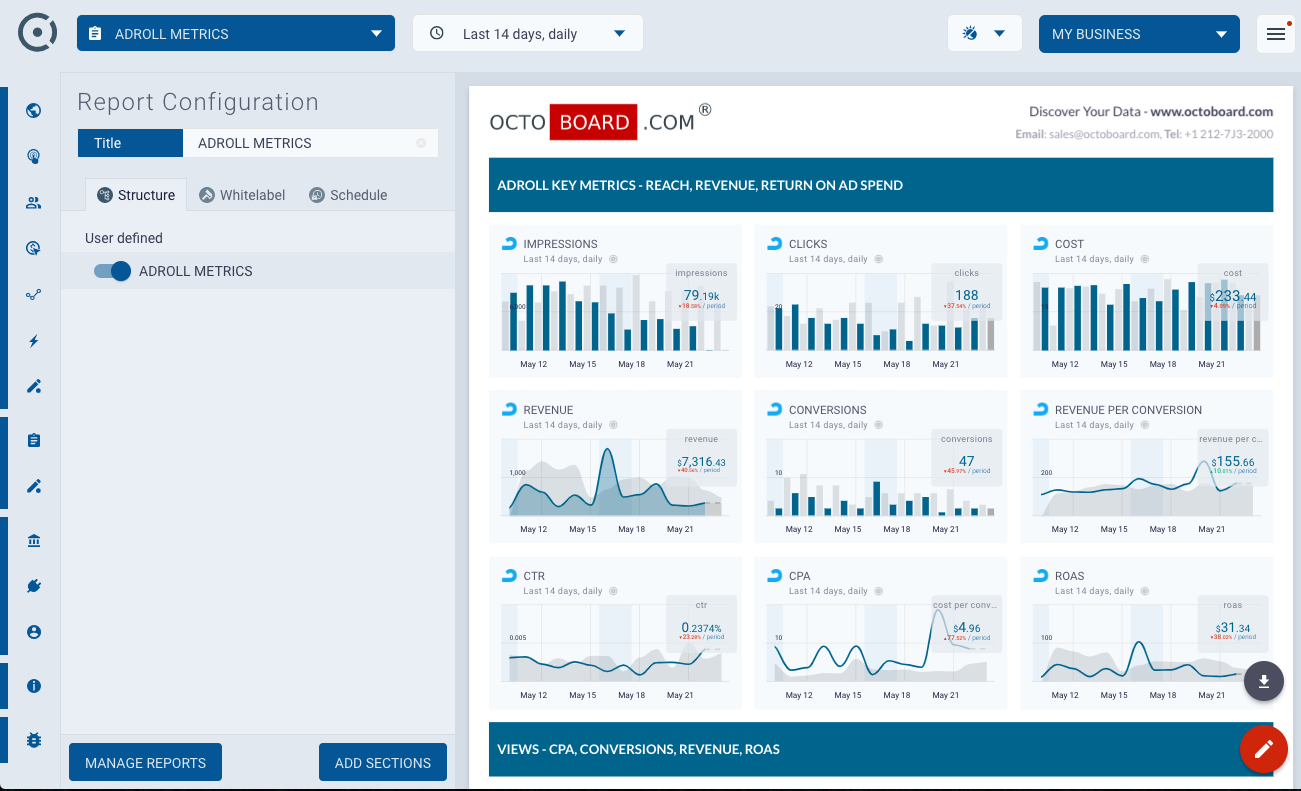Screen dimensions: 1301x791
Task: Click the gray download floating button
Action: point(1264,681)
